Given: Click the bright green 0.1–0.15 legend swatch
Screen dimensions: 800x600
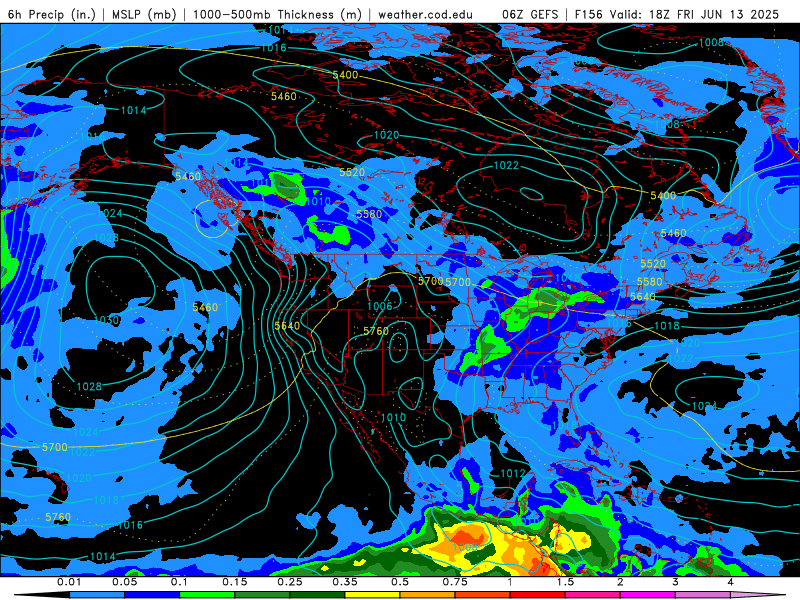Looking at the screenshot, I should (207, 595).
